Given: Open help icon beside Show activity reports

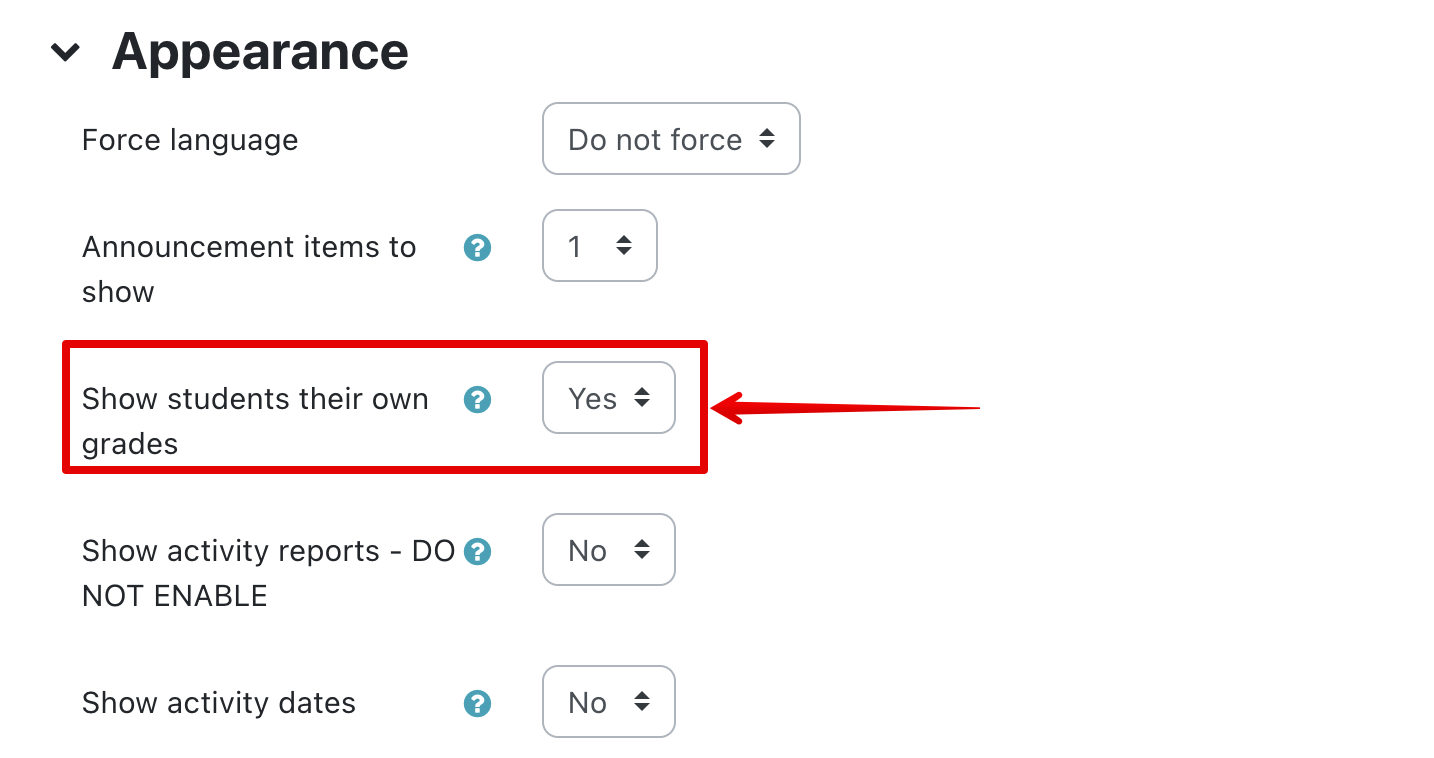Looking at the screenshot, I should pos(478,552).
